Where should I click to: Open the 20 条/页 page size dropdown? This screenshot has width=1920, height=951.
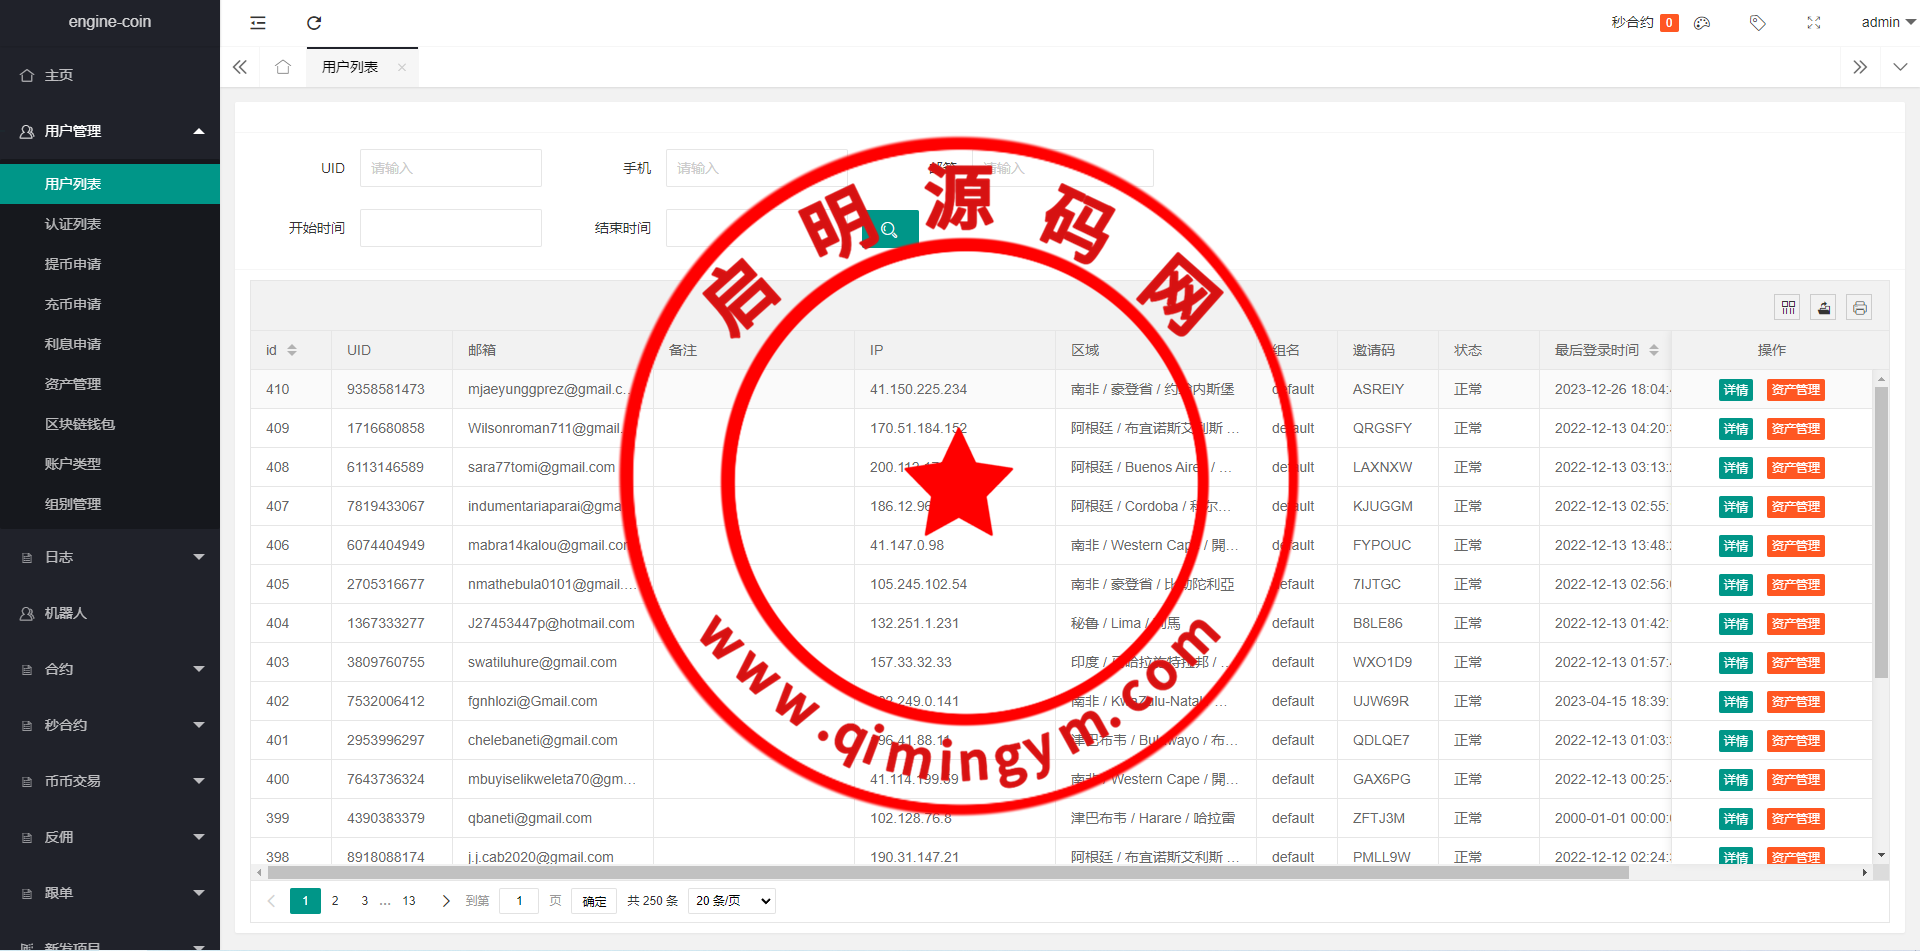[x=733, y=901]
